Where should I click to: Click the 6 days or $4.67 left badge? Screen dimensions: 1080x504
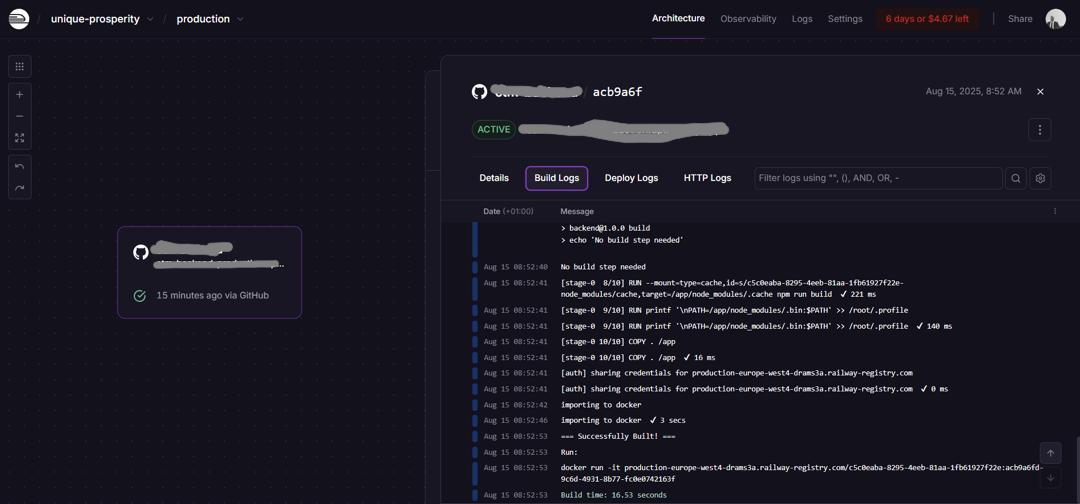pos(927,19)
